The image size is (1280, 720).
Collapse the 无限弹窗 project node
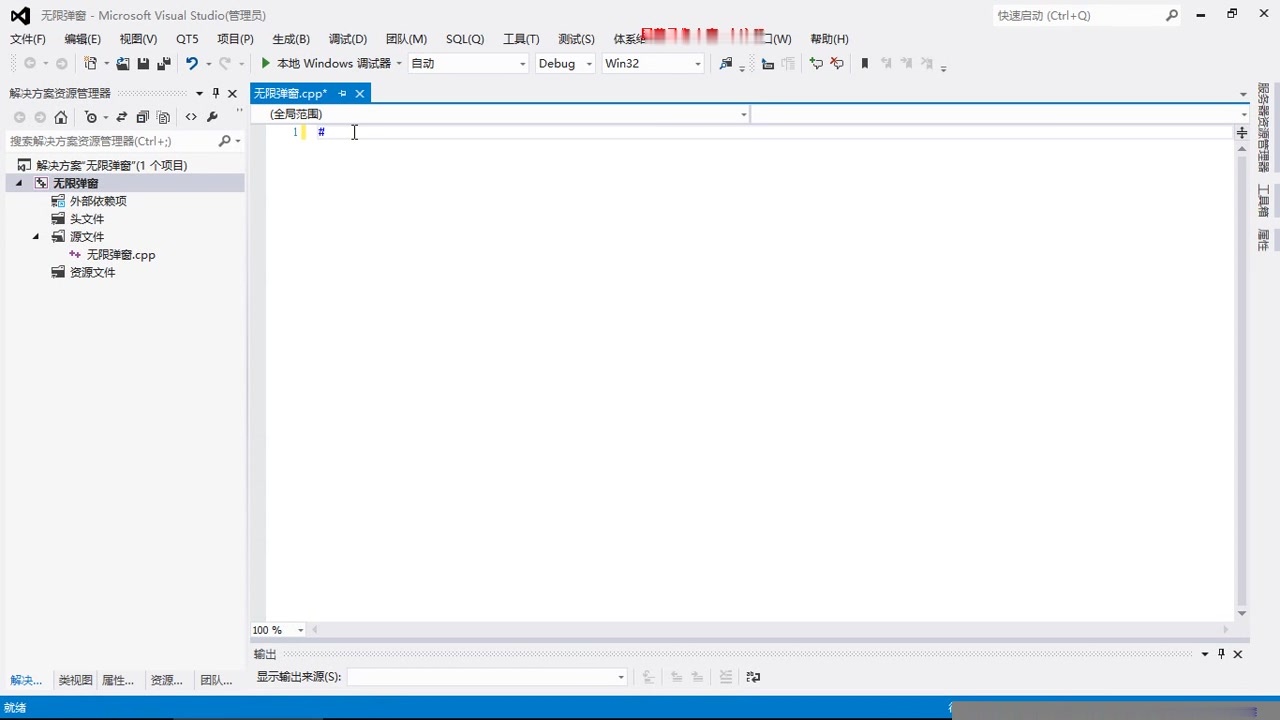18,183
